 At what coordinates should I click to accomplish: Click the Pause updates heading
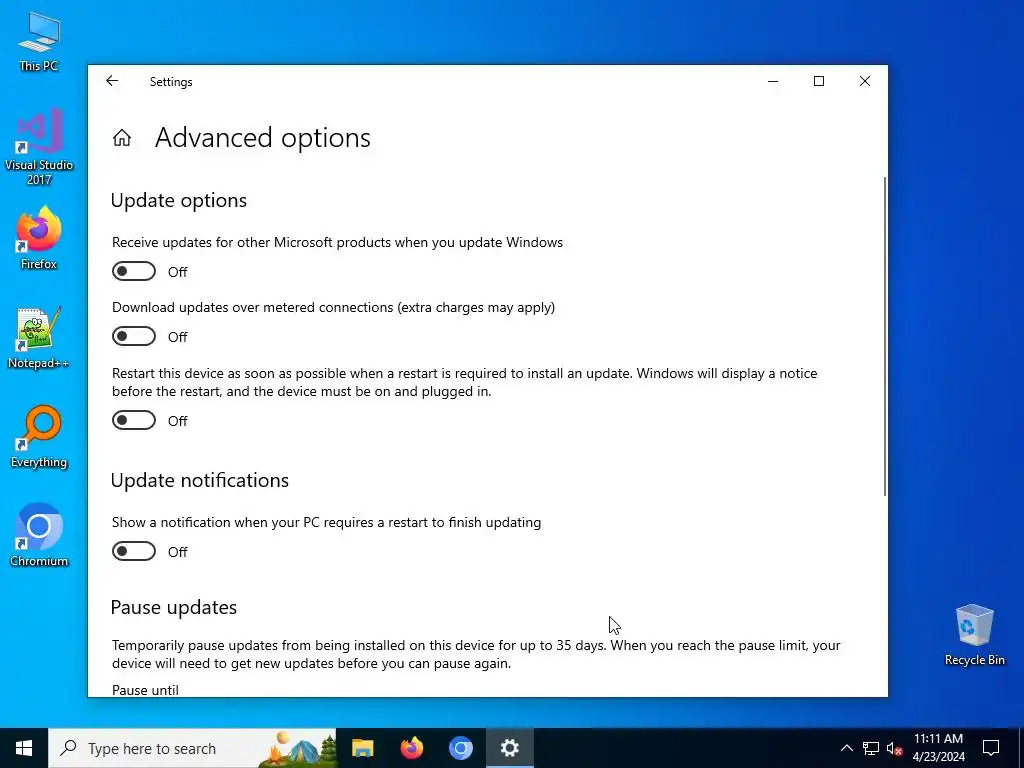click(x=174, y=607)
